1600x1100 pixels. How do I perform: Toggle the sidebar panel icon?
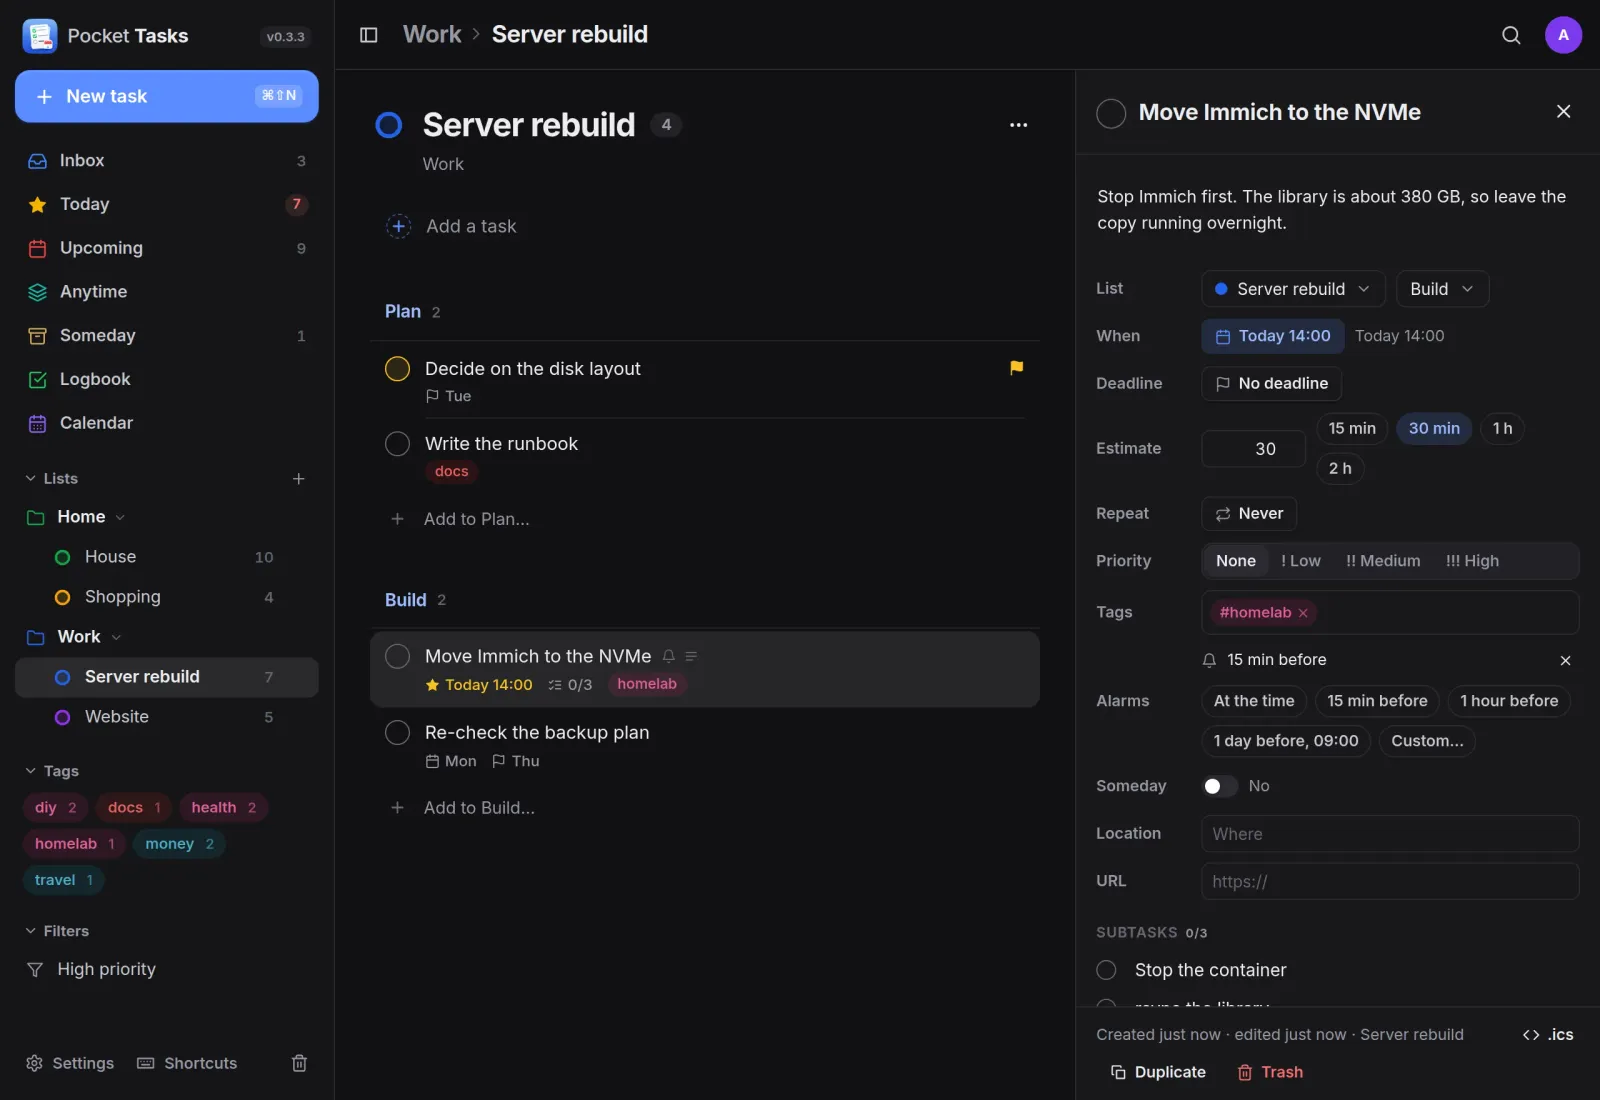click(x=368, y=35)
